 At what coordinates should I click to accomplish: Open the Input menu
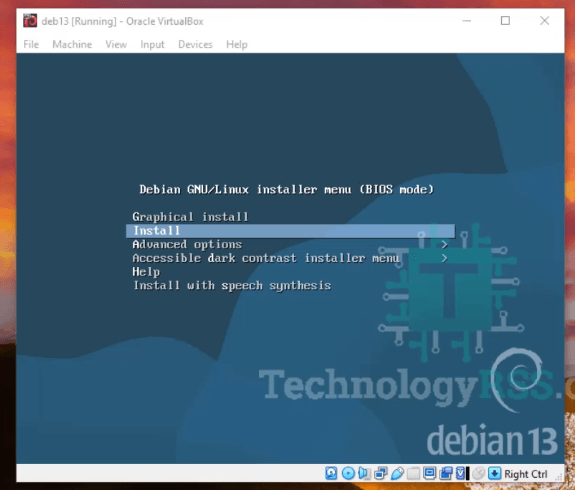pos(152,44)
